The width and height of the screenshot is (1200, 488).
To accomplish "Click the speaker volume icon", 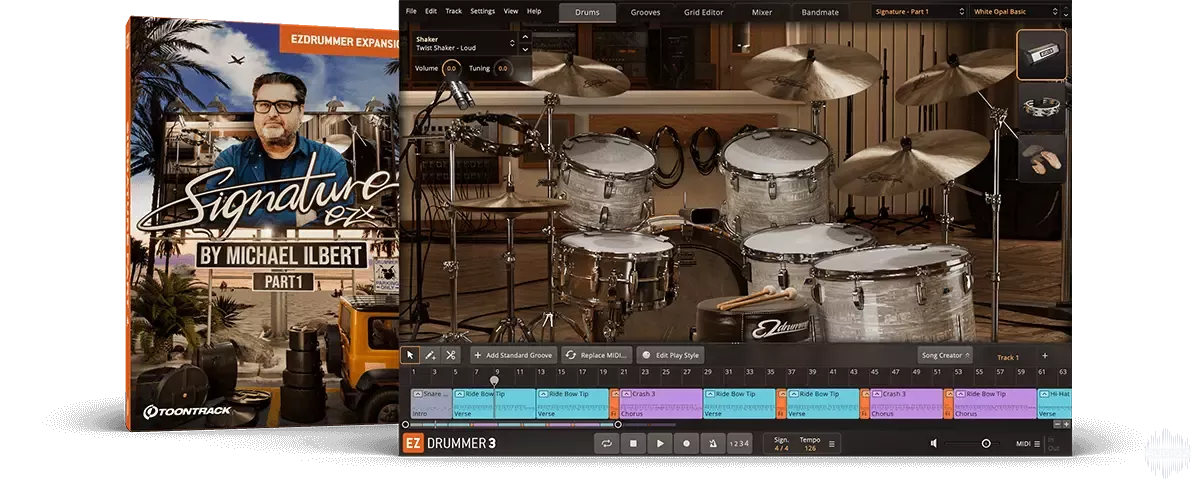I will [934, 443].
